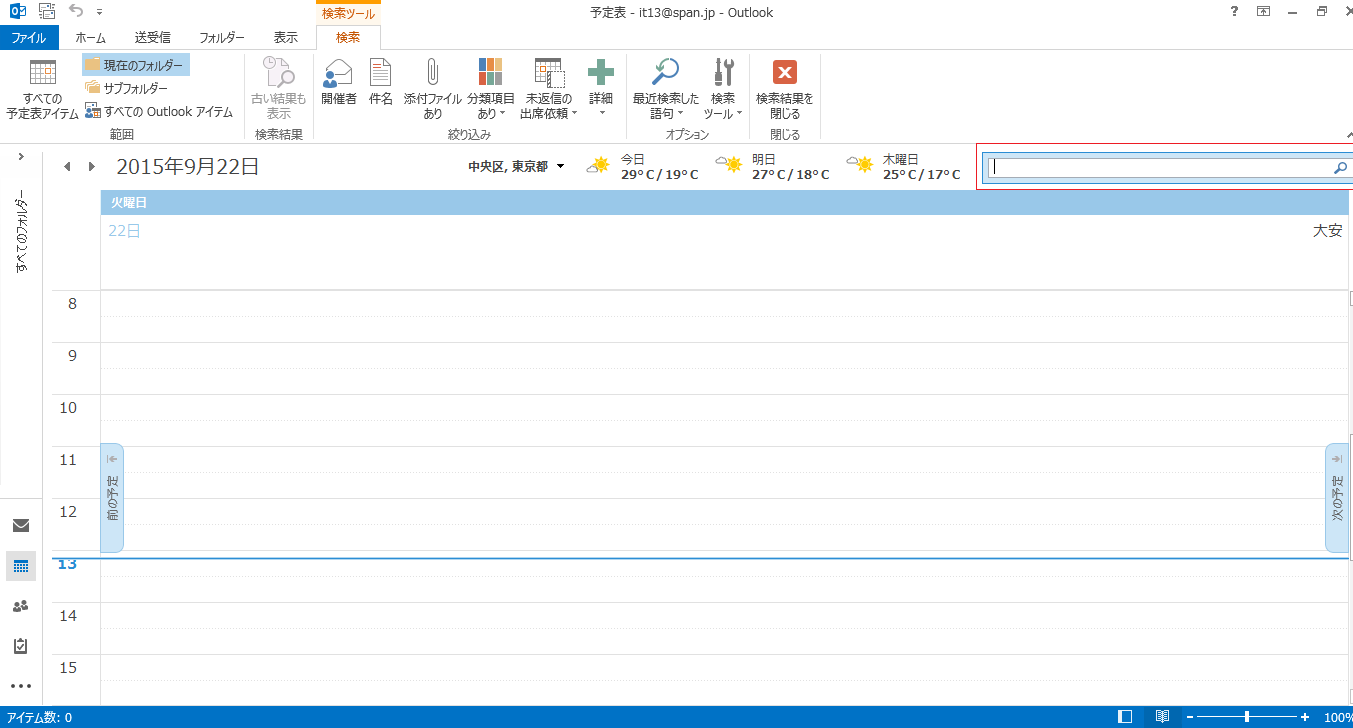Screen dimensions: 1353x728
Task: Click the 2015年9月22日 date heading
Action: pos(188,166)
